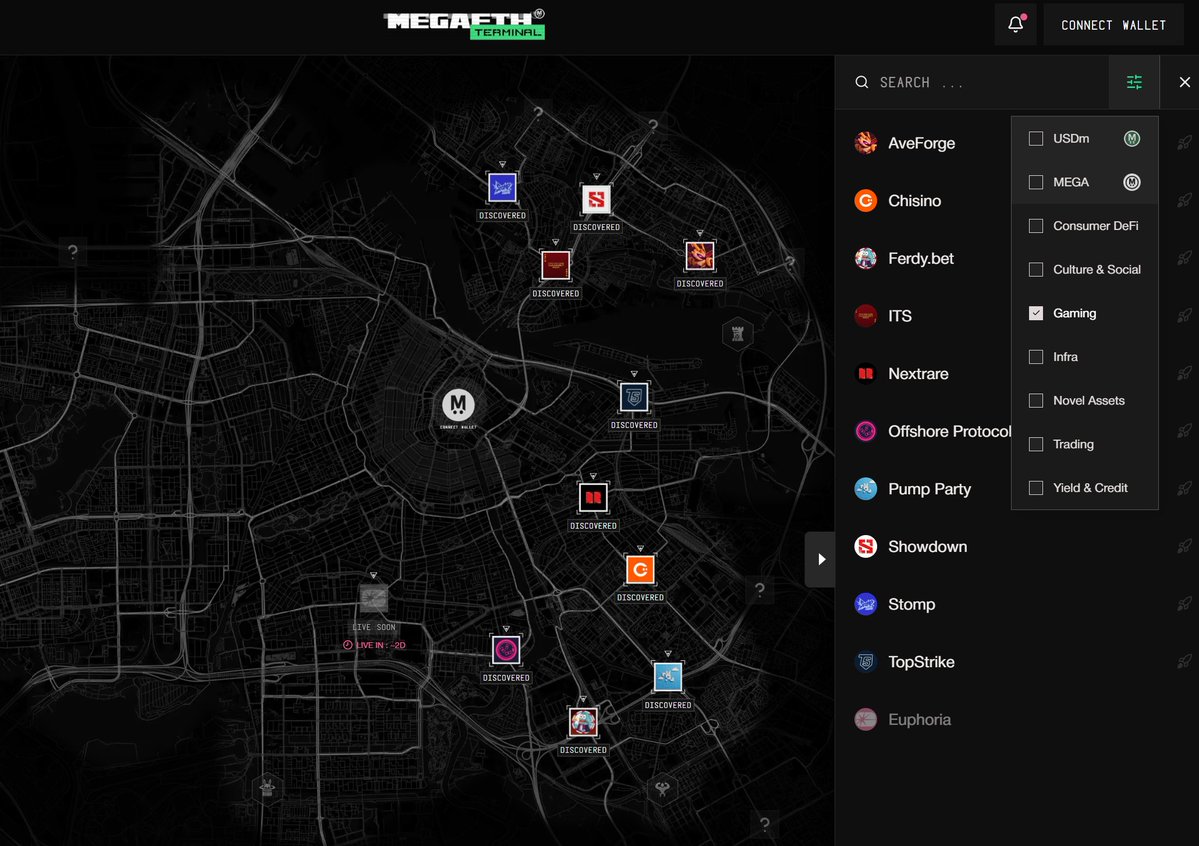Uncheck the Gaming filter checkbox
The width and height of the screenshot is (1199, 846).
click(1036, 313)
